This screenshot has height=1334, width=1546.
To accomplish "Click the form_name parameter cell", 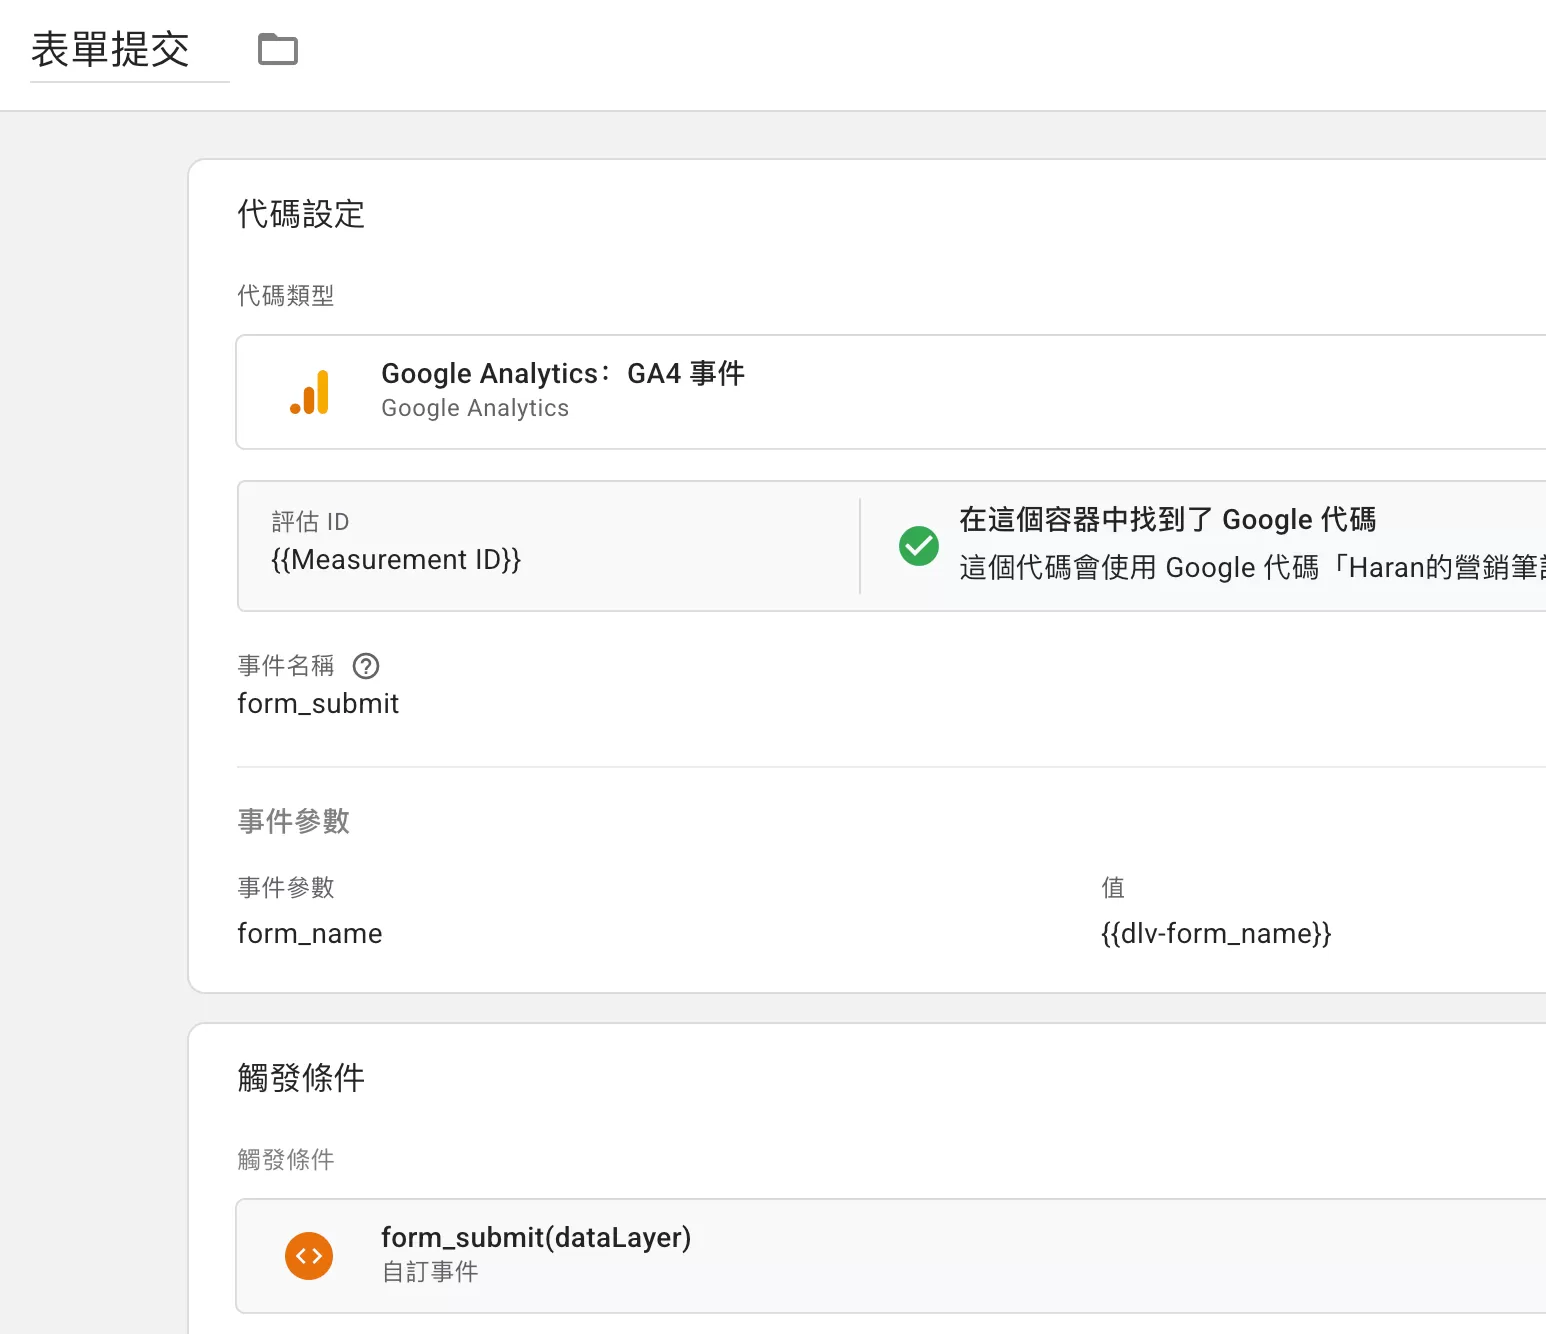I will tap(310, 934).
